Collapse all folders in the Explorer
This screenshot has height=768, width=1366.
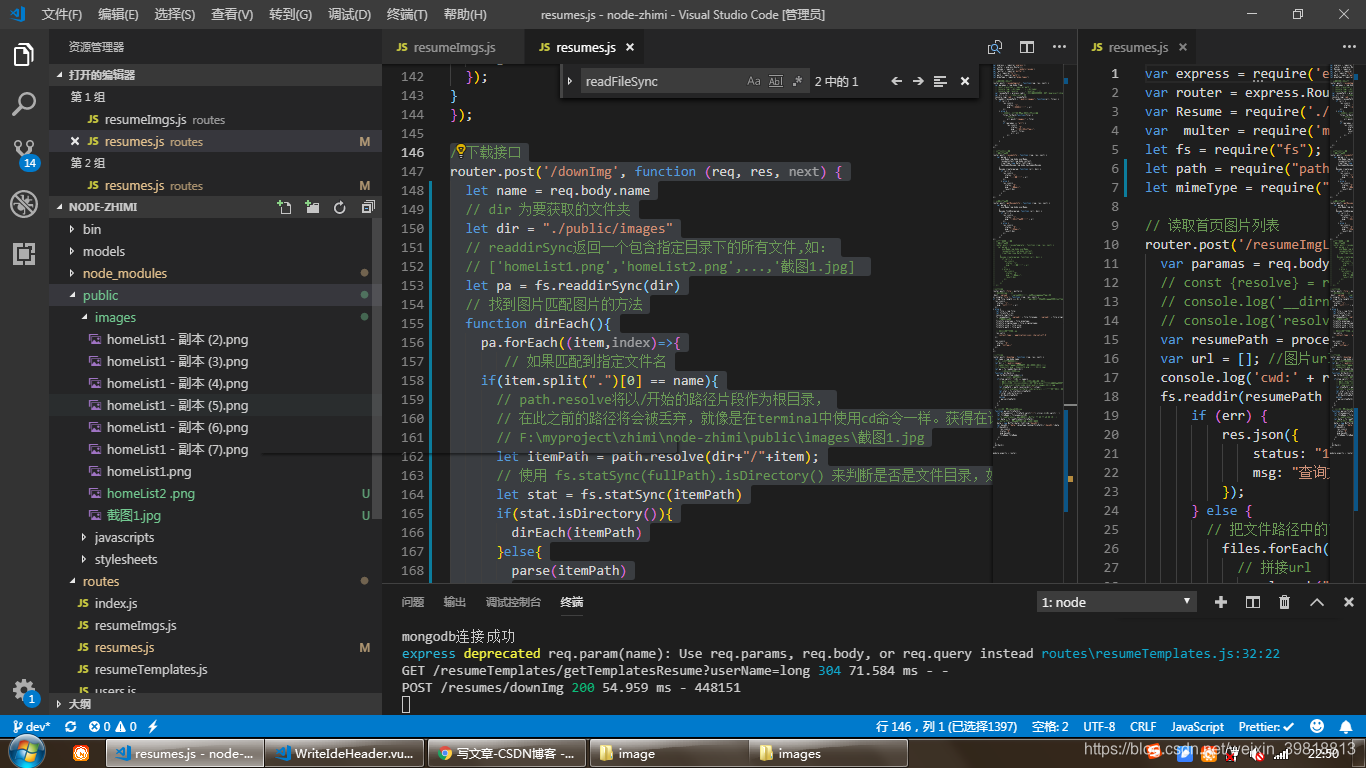(367, 206)
